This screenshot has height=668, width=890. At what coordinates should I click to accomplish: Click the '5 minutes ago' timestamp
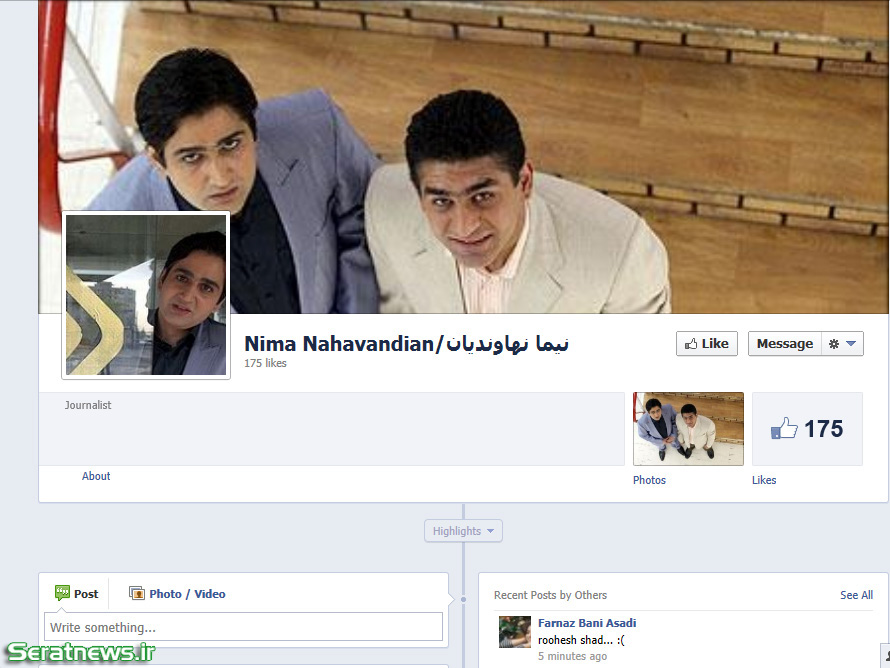click(572, 656)
